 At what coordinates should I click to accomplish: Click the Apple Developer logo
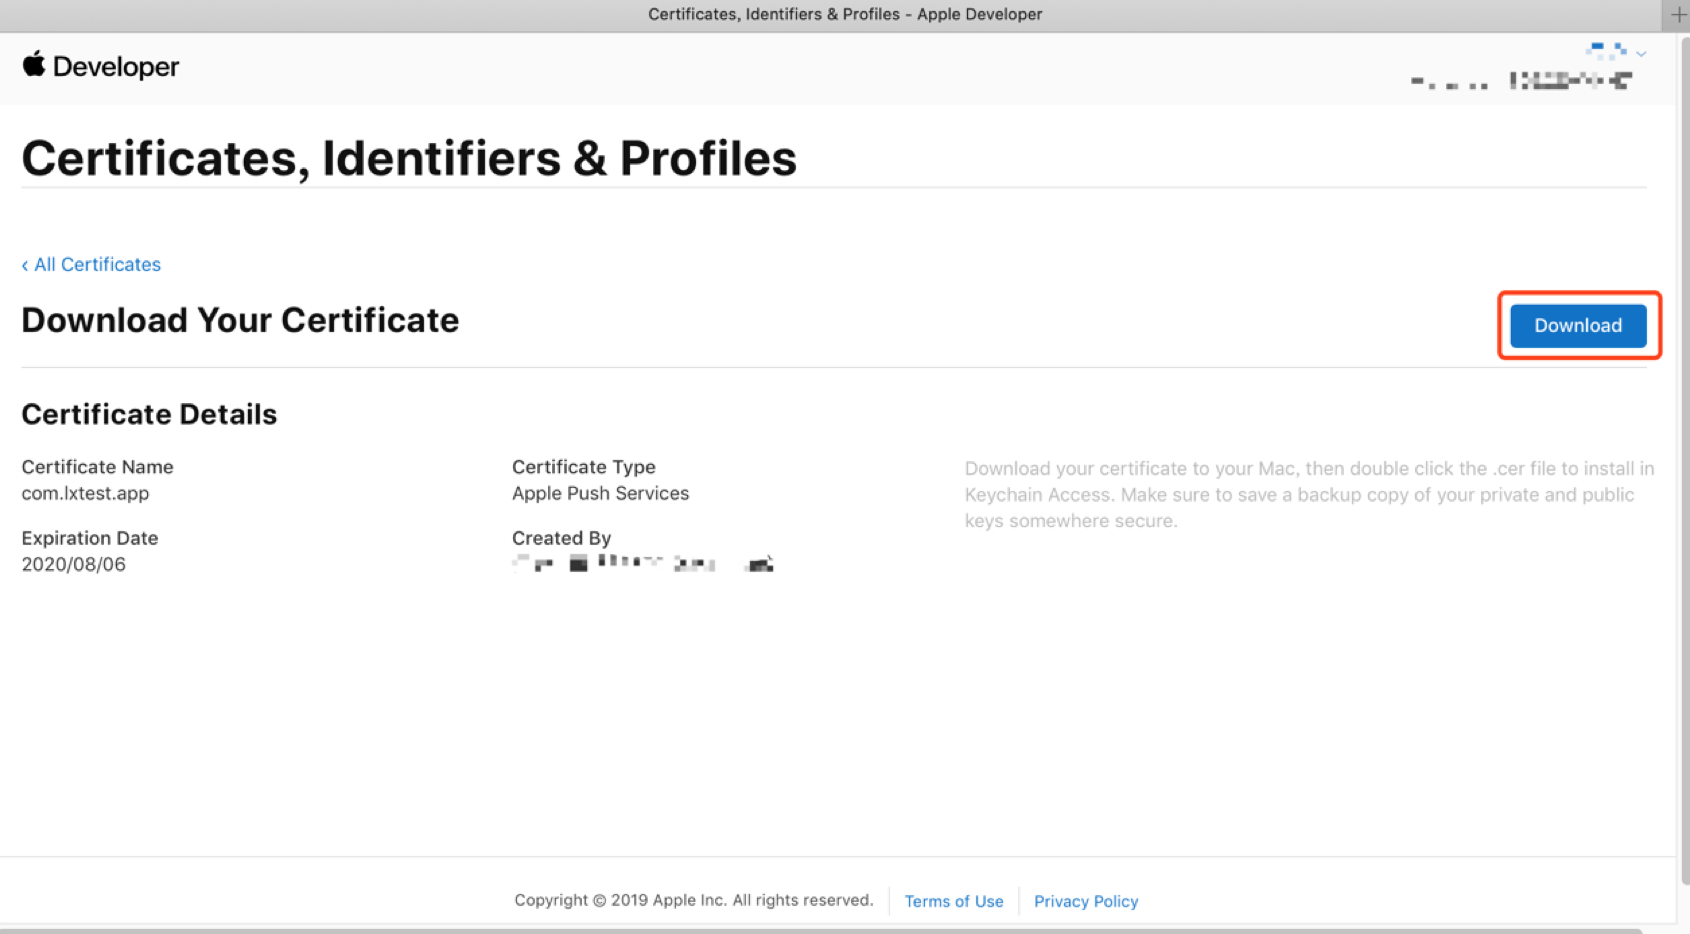100,66
